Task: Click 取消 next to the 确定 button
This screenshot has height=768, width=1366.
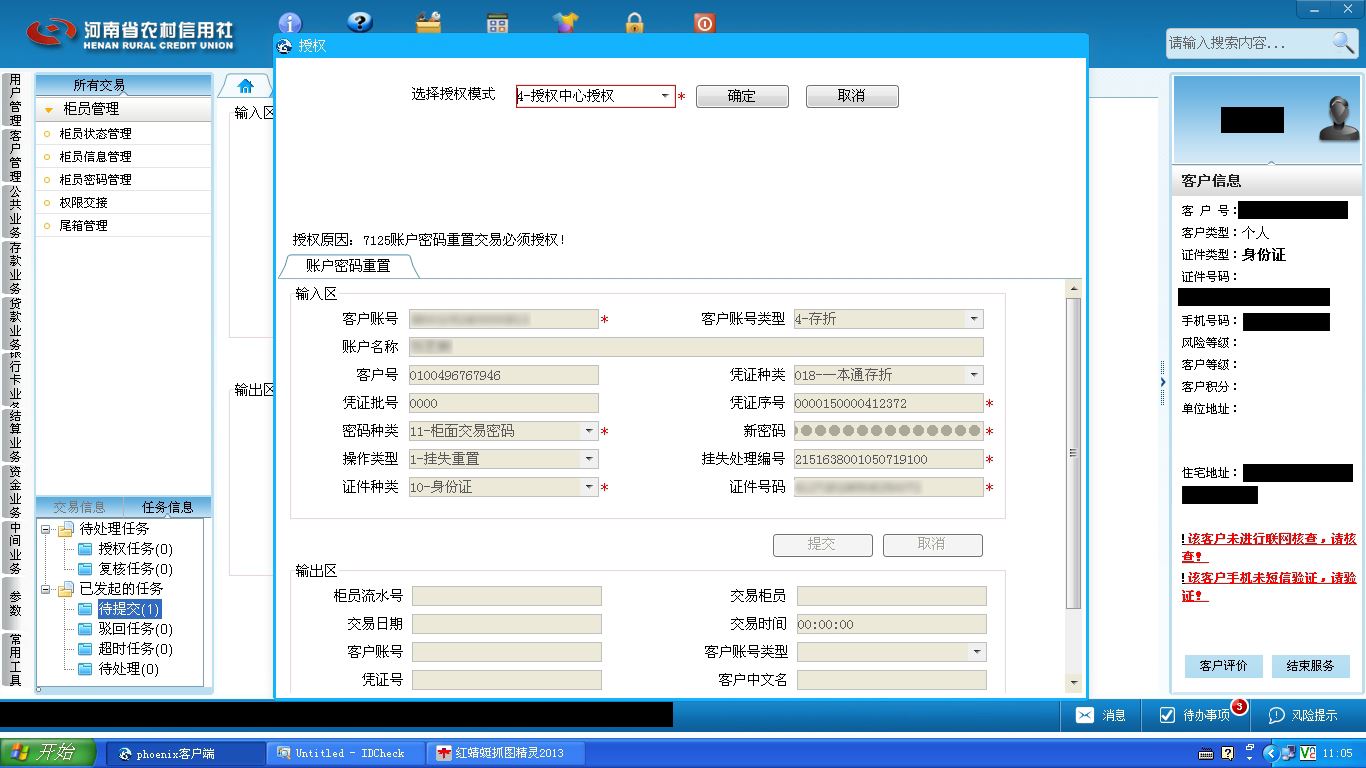Action: click(852, 96)
